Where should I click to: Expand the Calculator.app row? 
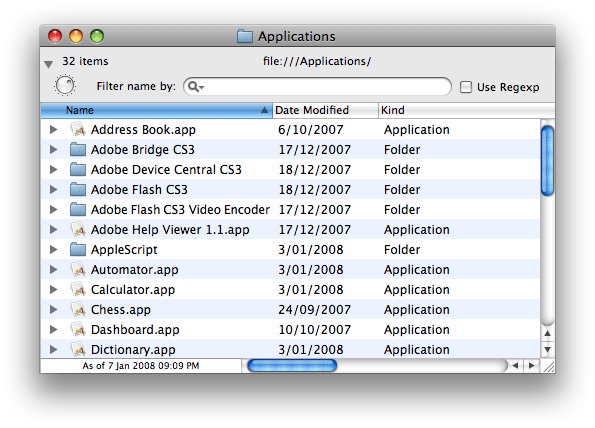tap(54, 290)
